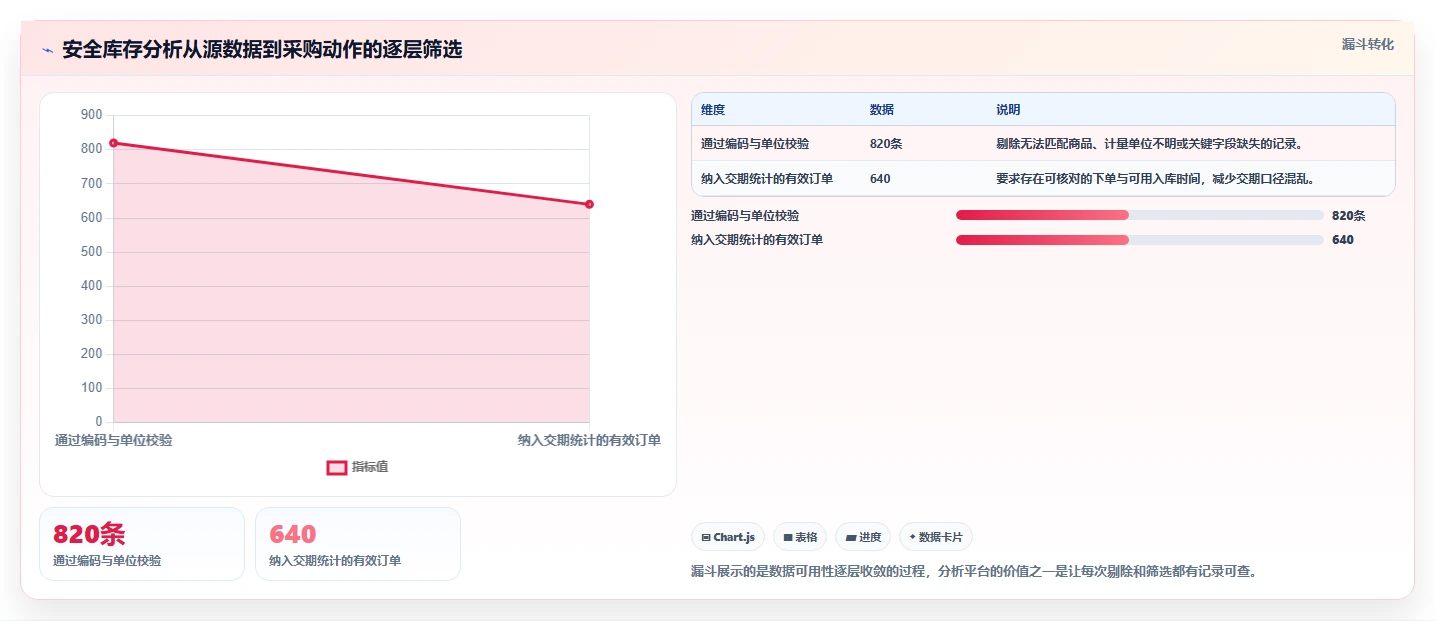Click progress label 通过编码与单位校验
Viewport: 1435px width, 621px height.
click(745, 215)
